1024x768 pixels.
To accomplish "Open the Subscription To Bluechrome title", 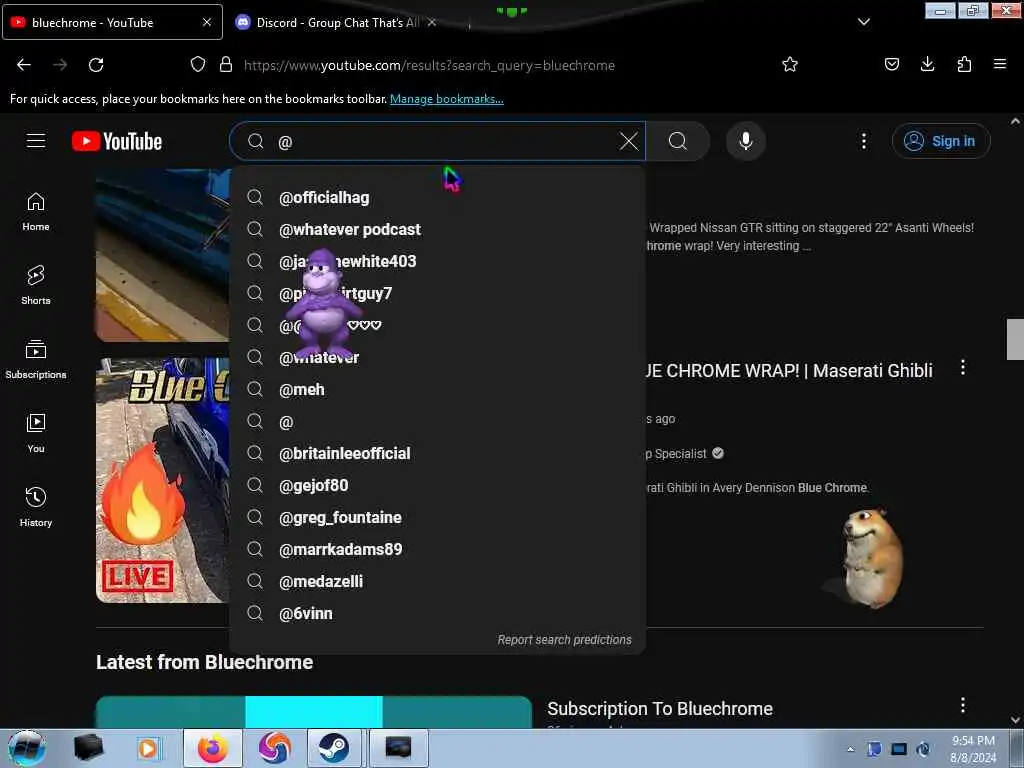I will (660, 709).
